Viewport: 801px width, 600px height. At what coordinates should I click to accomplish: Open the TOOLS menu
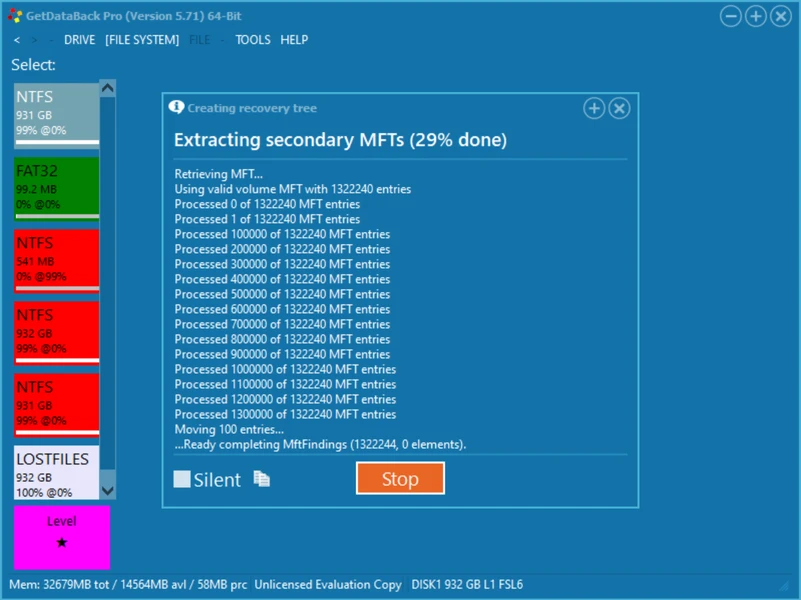point(253,40)
